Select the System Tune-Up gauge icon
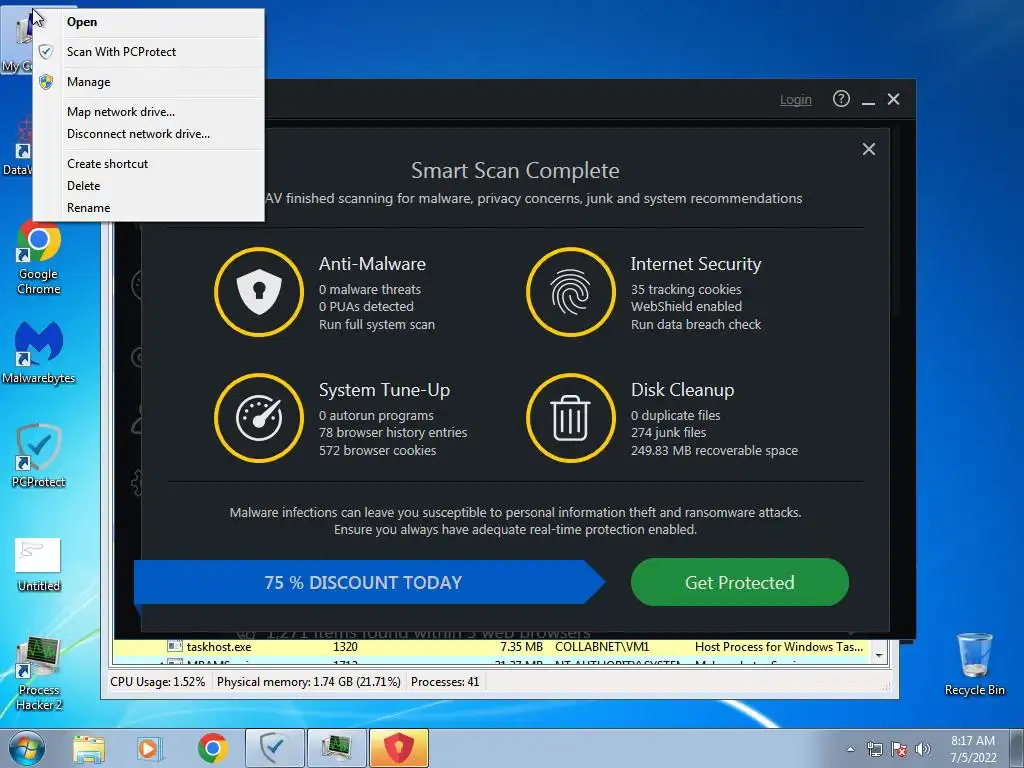The width and height of the screenshot is (1024, 768). click(x=259, y=418)
